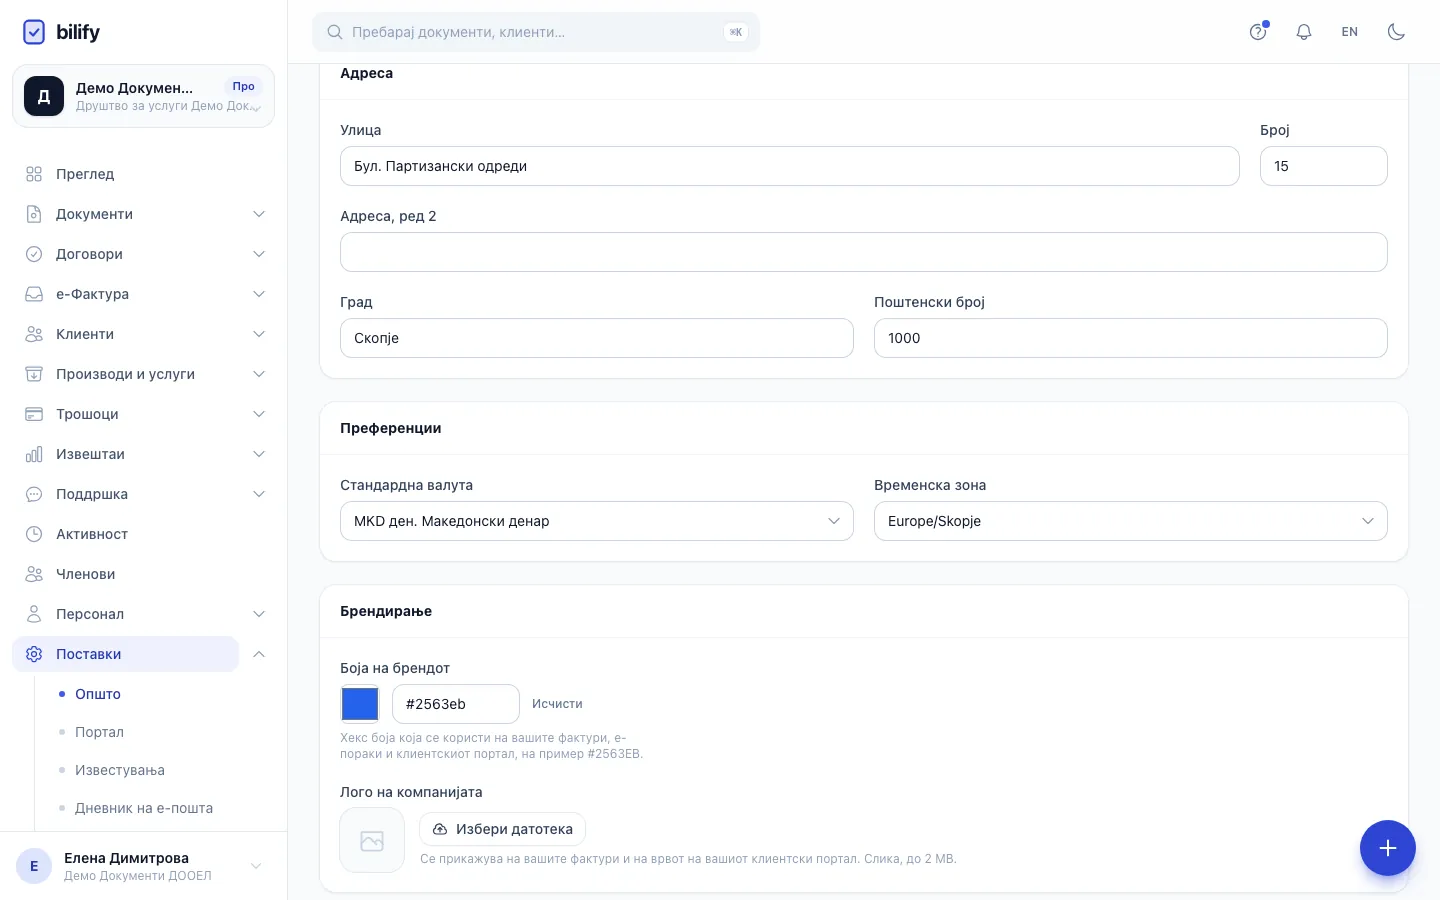Click the company logo placeholder thumbnail
Screen dimensions: 1440x900
click(372, 841)
